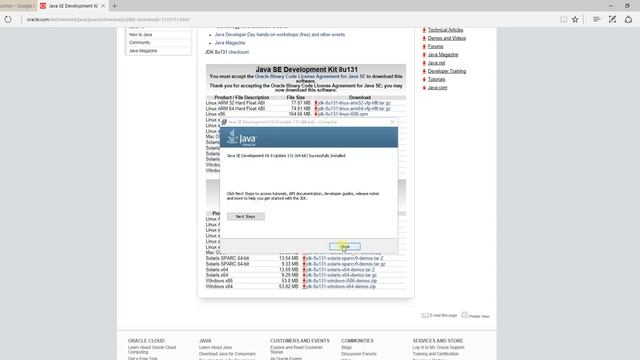Download jdk-8u131-solaris-x64-demos.tar.Z
Viewport: 640px width, 360px height.
click(341, 270)
